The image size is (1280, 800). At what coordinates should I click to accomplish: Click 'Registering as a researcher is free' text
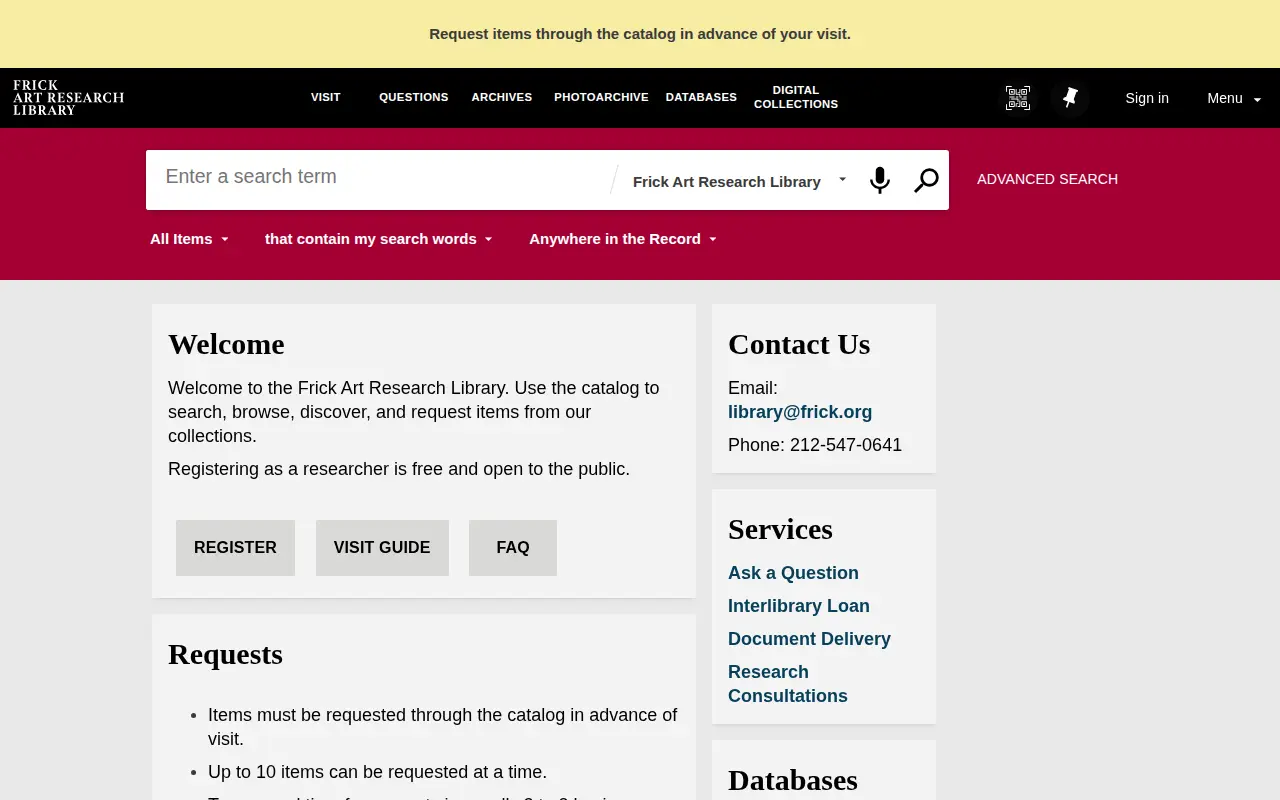pyautogui.click(x=399, y=469)
